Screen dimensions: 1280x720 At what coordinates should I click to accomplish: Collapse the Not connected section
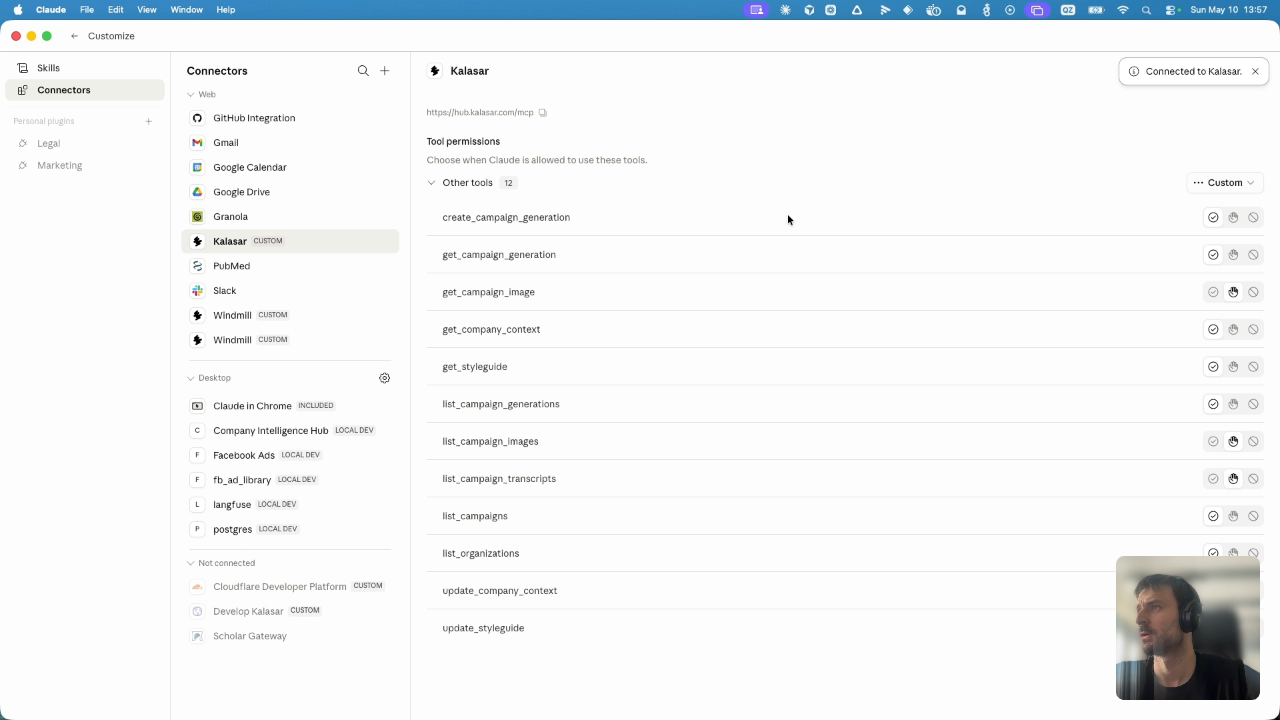[191, 563]
